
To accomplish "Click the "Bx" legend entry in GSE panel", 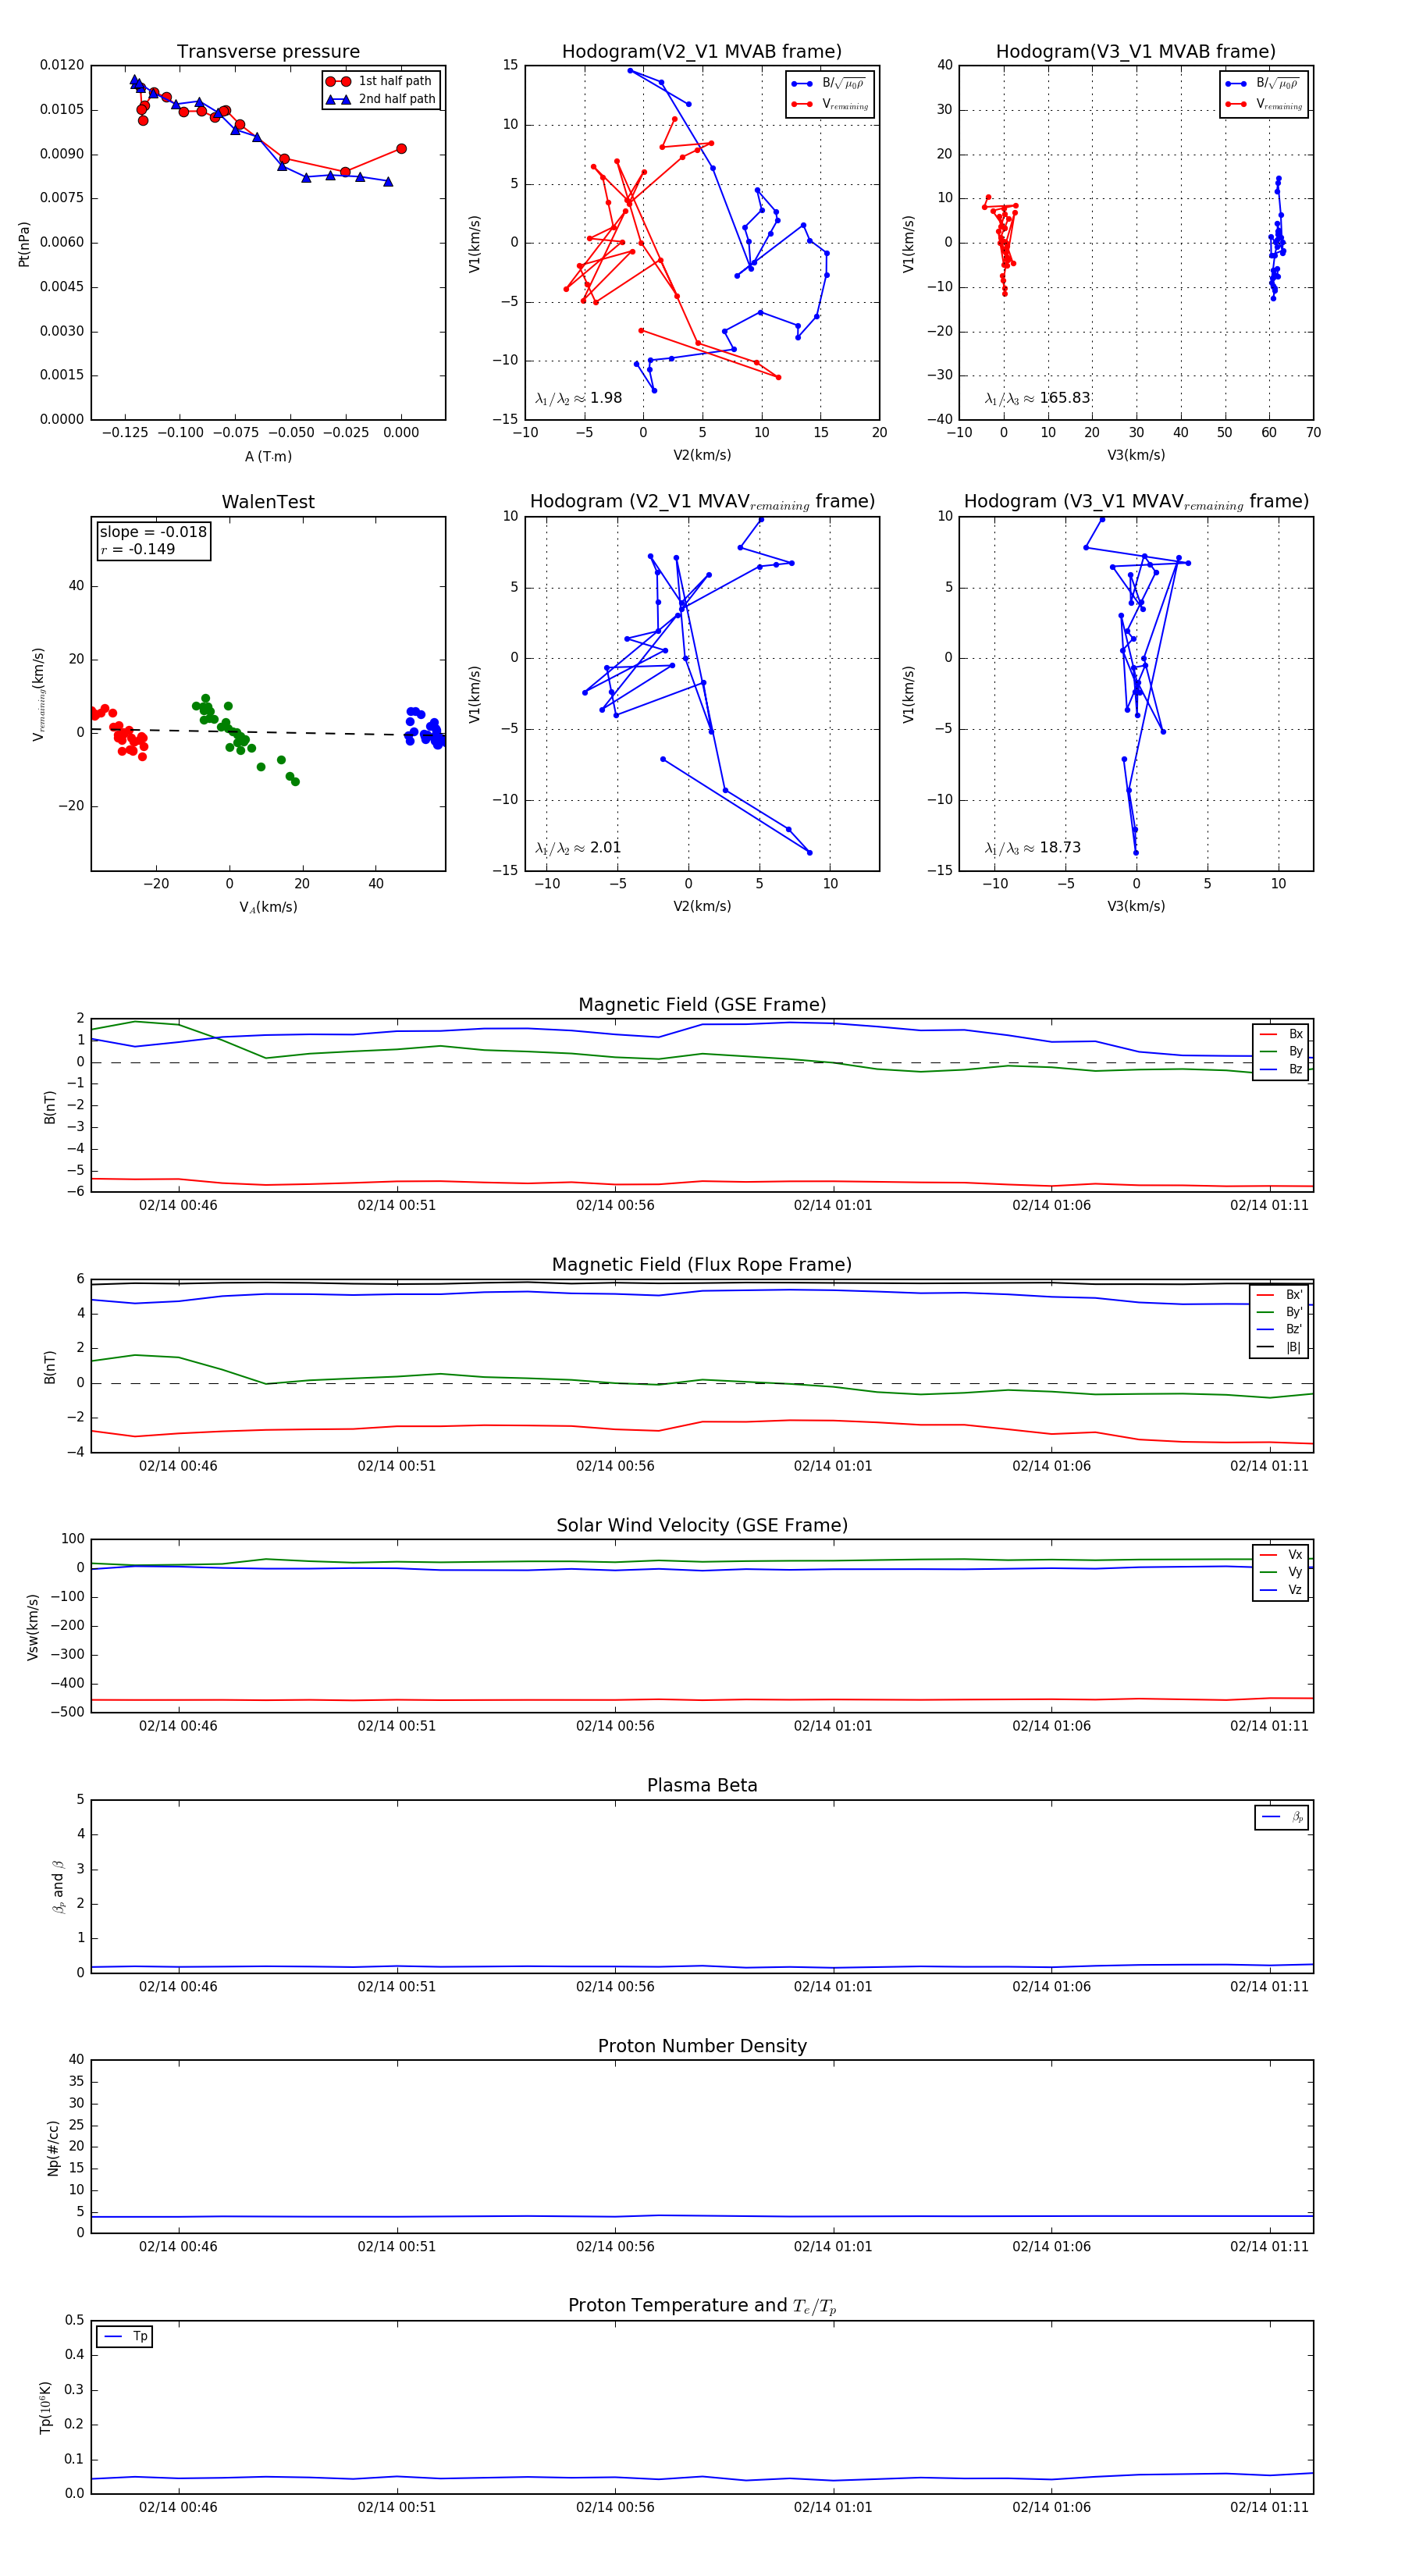I will click(x=1281, y=1034).
